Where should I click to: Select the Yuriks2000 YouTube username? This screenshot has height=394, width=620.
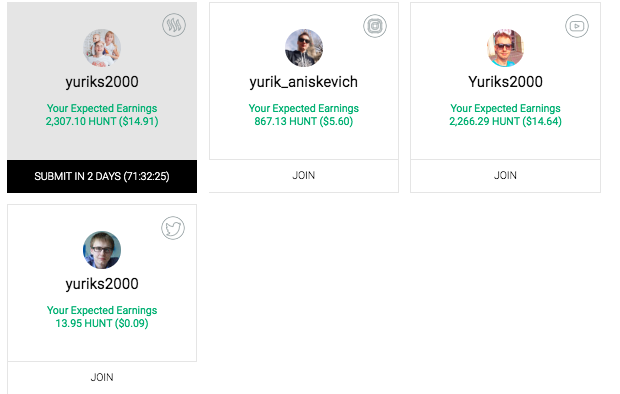(505, 82)
